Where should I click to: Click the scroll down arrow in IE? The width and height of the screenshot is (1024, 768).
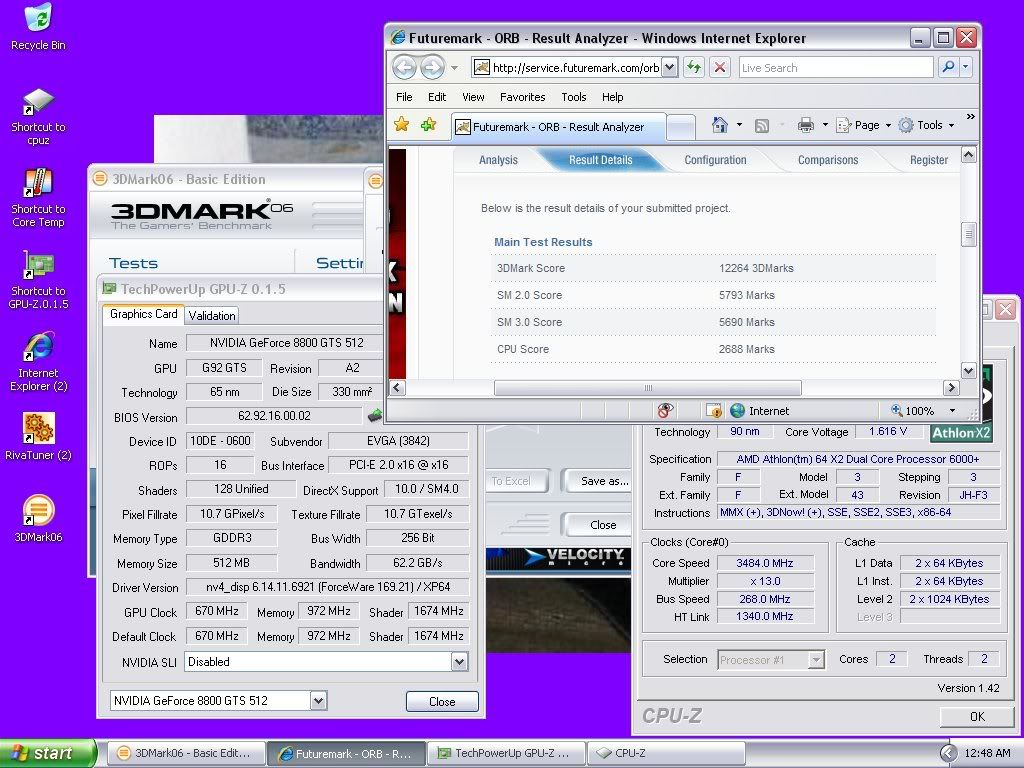pyautogui.click(x=968, y=370)
